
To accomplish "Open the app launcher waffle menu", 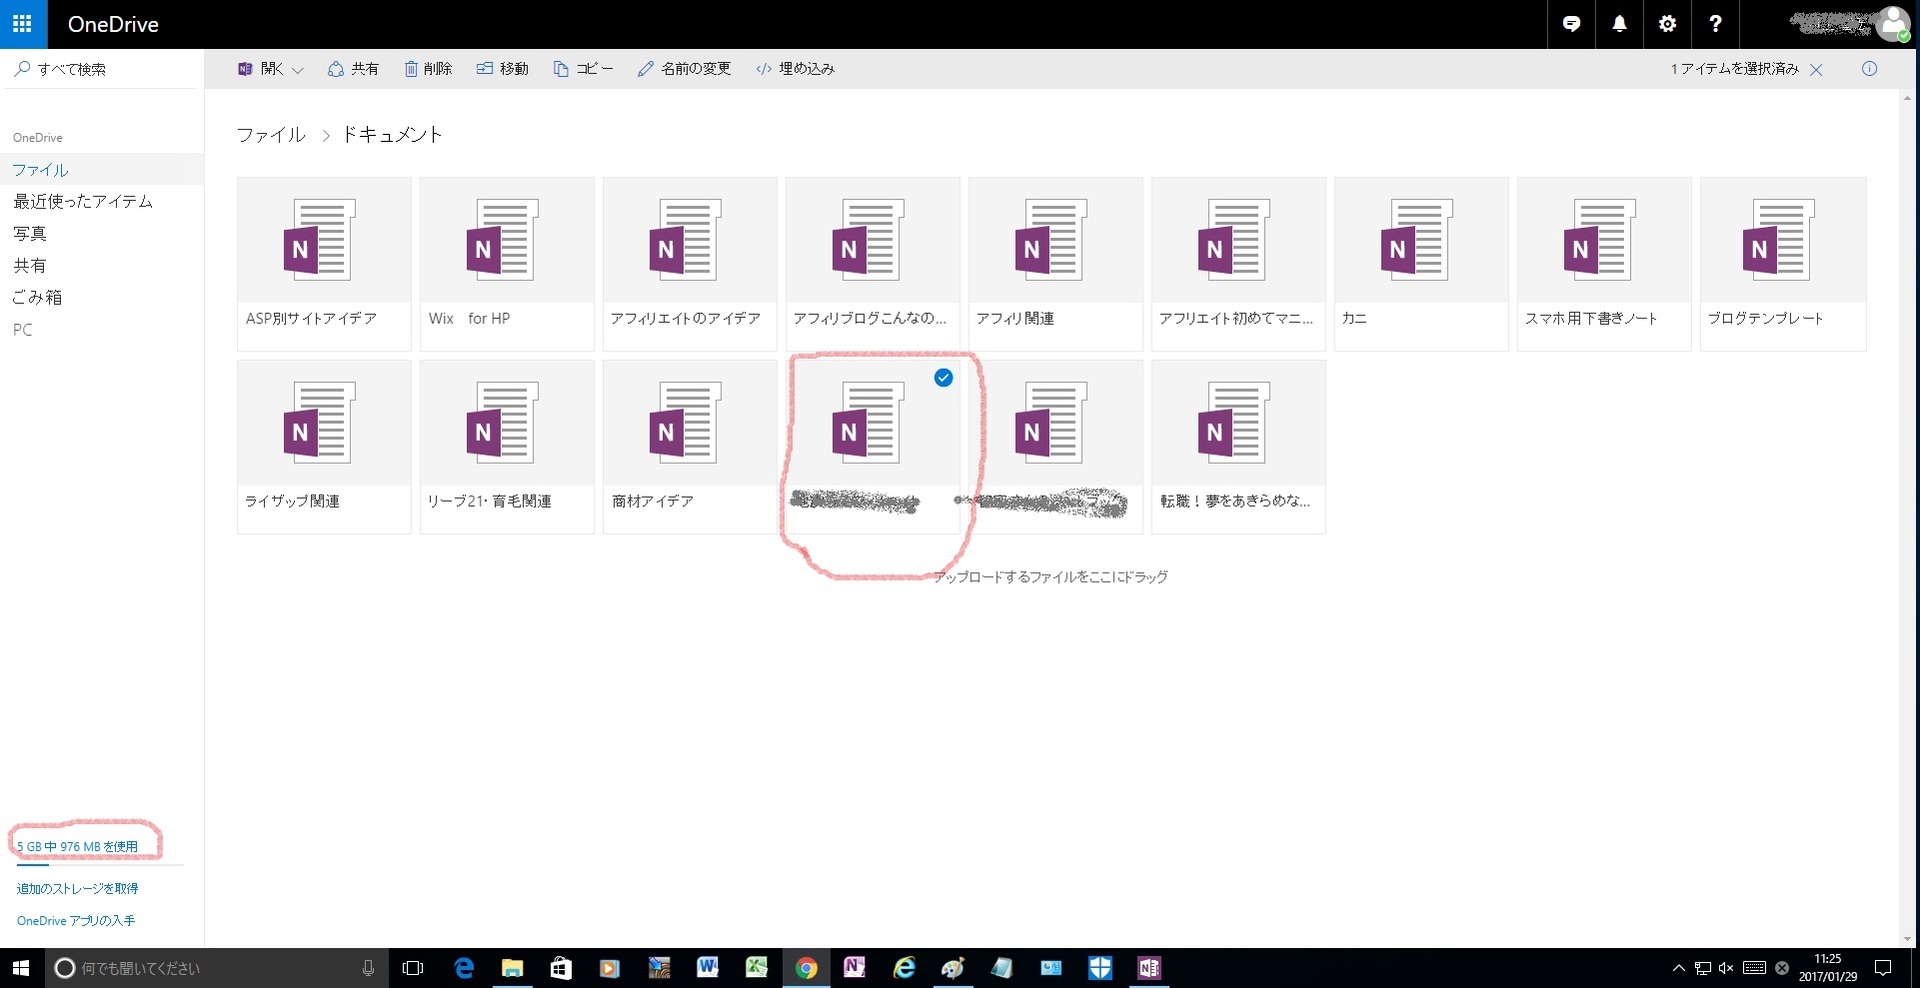I will tap(23, 24).
